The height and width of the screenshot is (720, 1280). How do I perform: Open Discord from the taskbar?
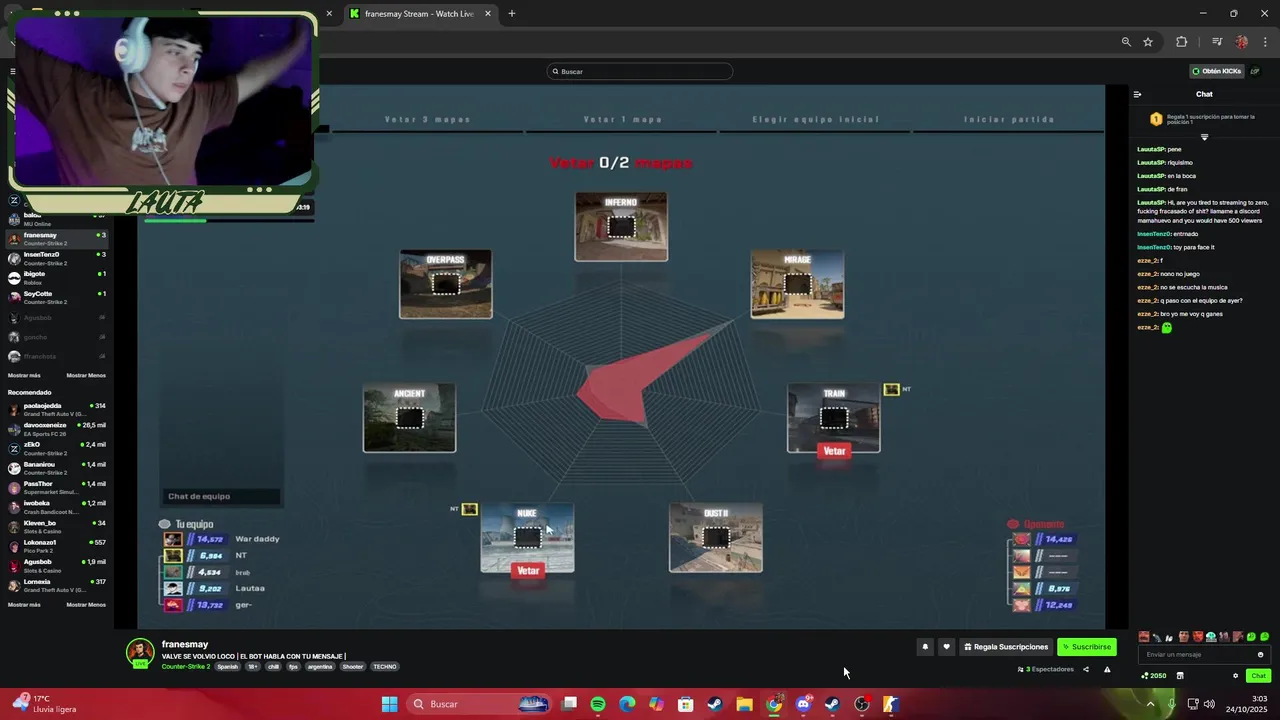[x=803, y=704]
